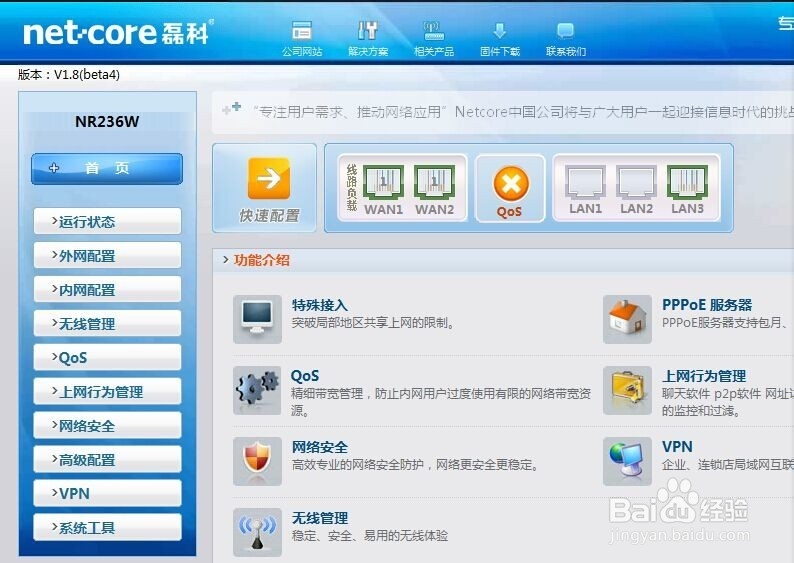Screen dimensions: 794x563
Task: Click the 快速配置 orange arrow icon
Action: pos(269,178)
